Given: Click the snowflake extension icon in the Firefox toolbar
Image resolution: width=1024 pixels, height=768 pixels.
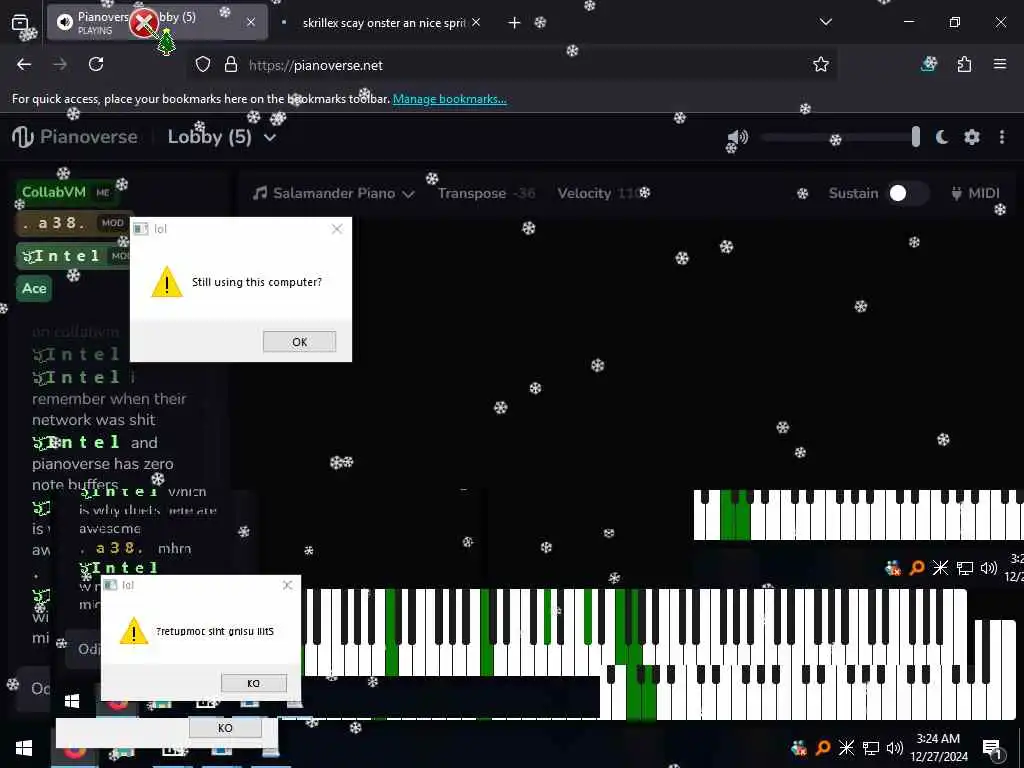Looking at the screenshot, I should pyautogui.click(x=929, y=64).
